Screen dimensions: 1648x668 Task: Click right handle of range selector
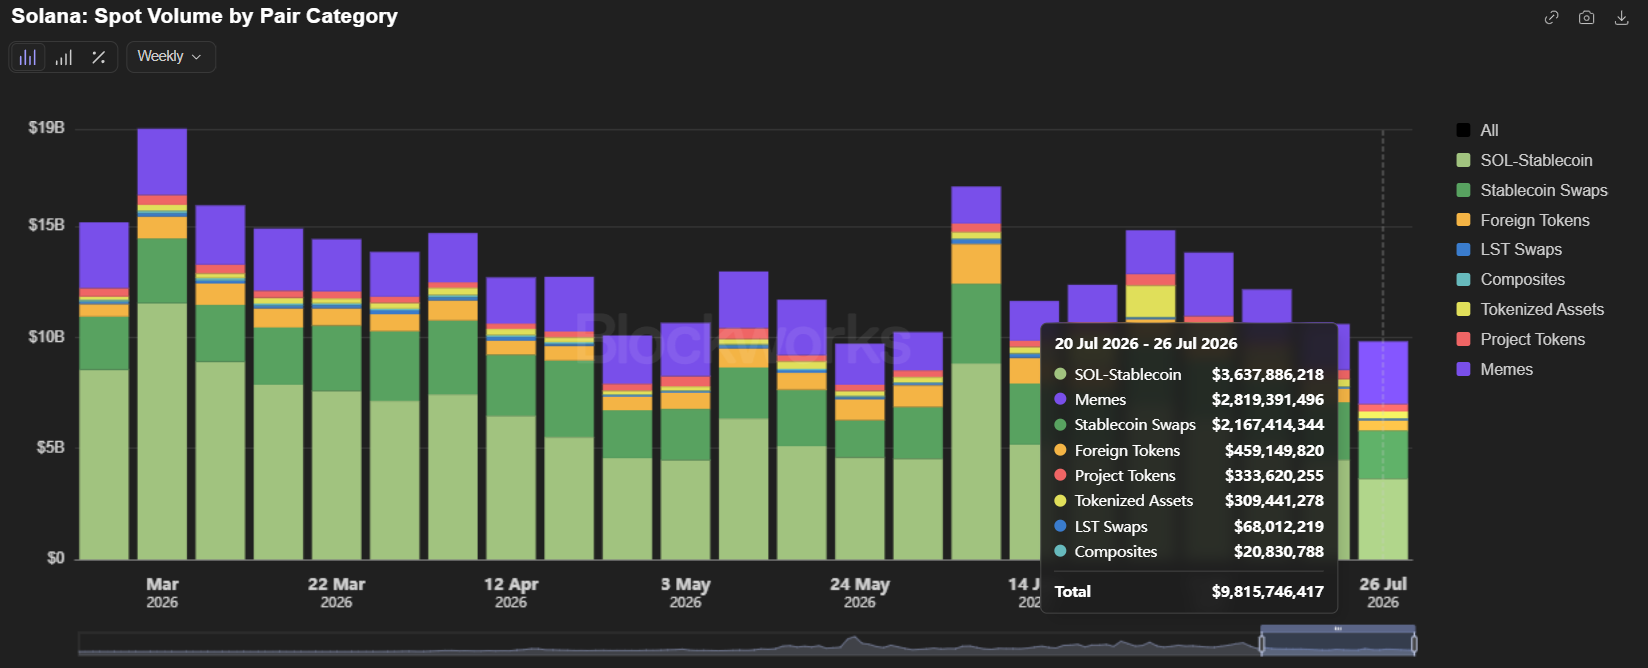1414,645
